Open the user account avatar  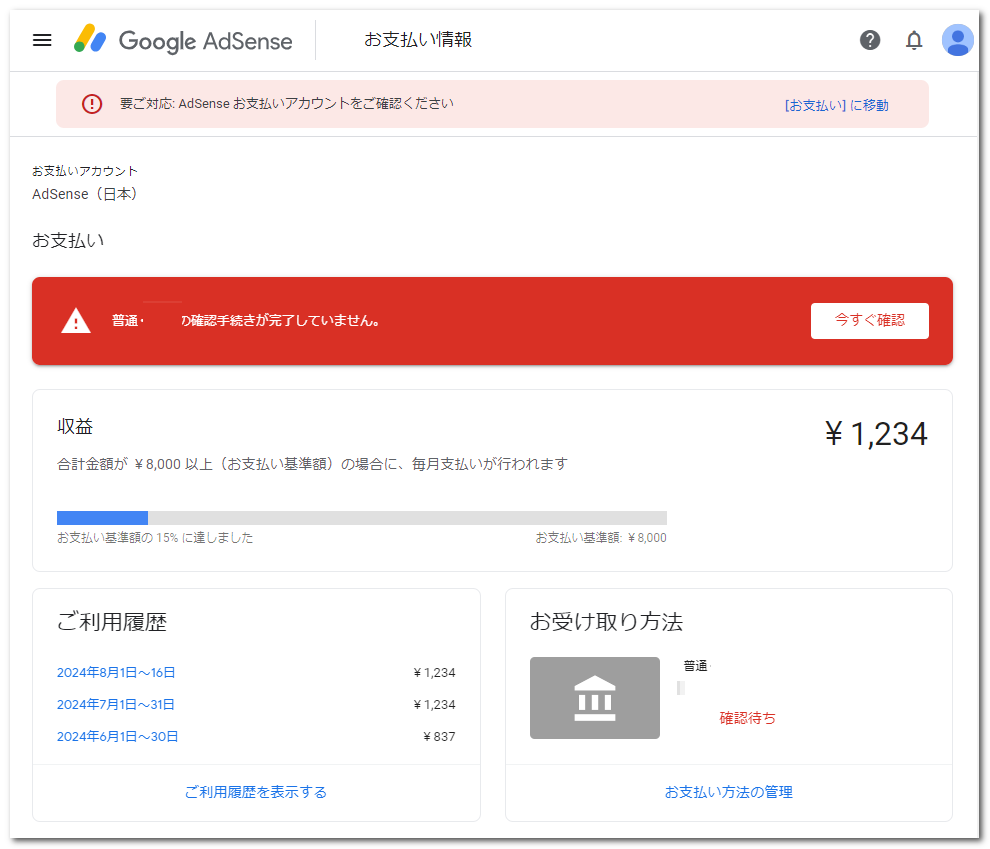[x=957, y=40]
